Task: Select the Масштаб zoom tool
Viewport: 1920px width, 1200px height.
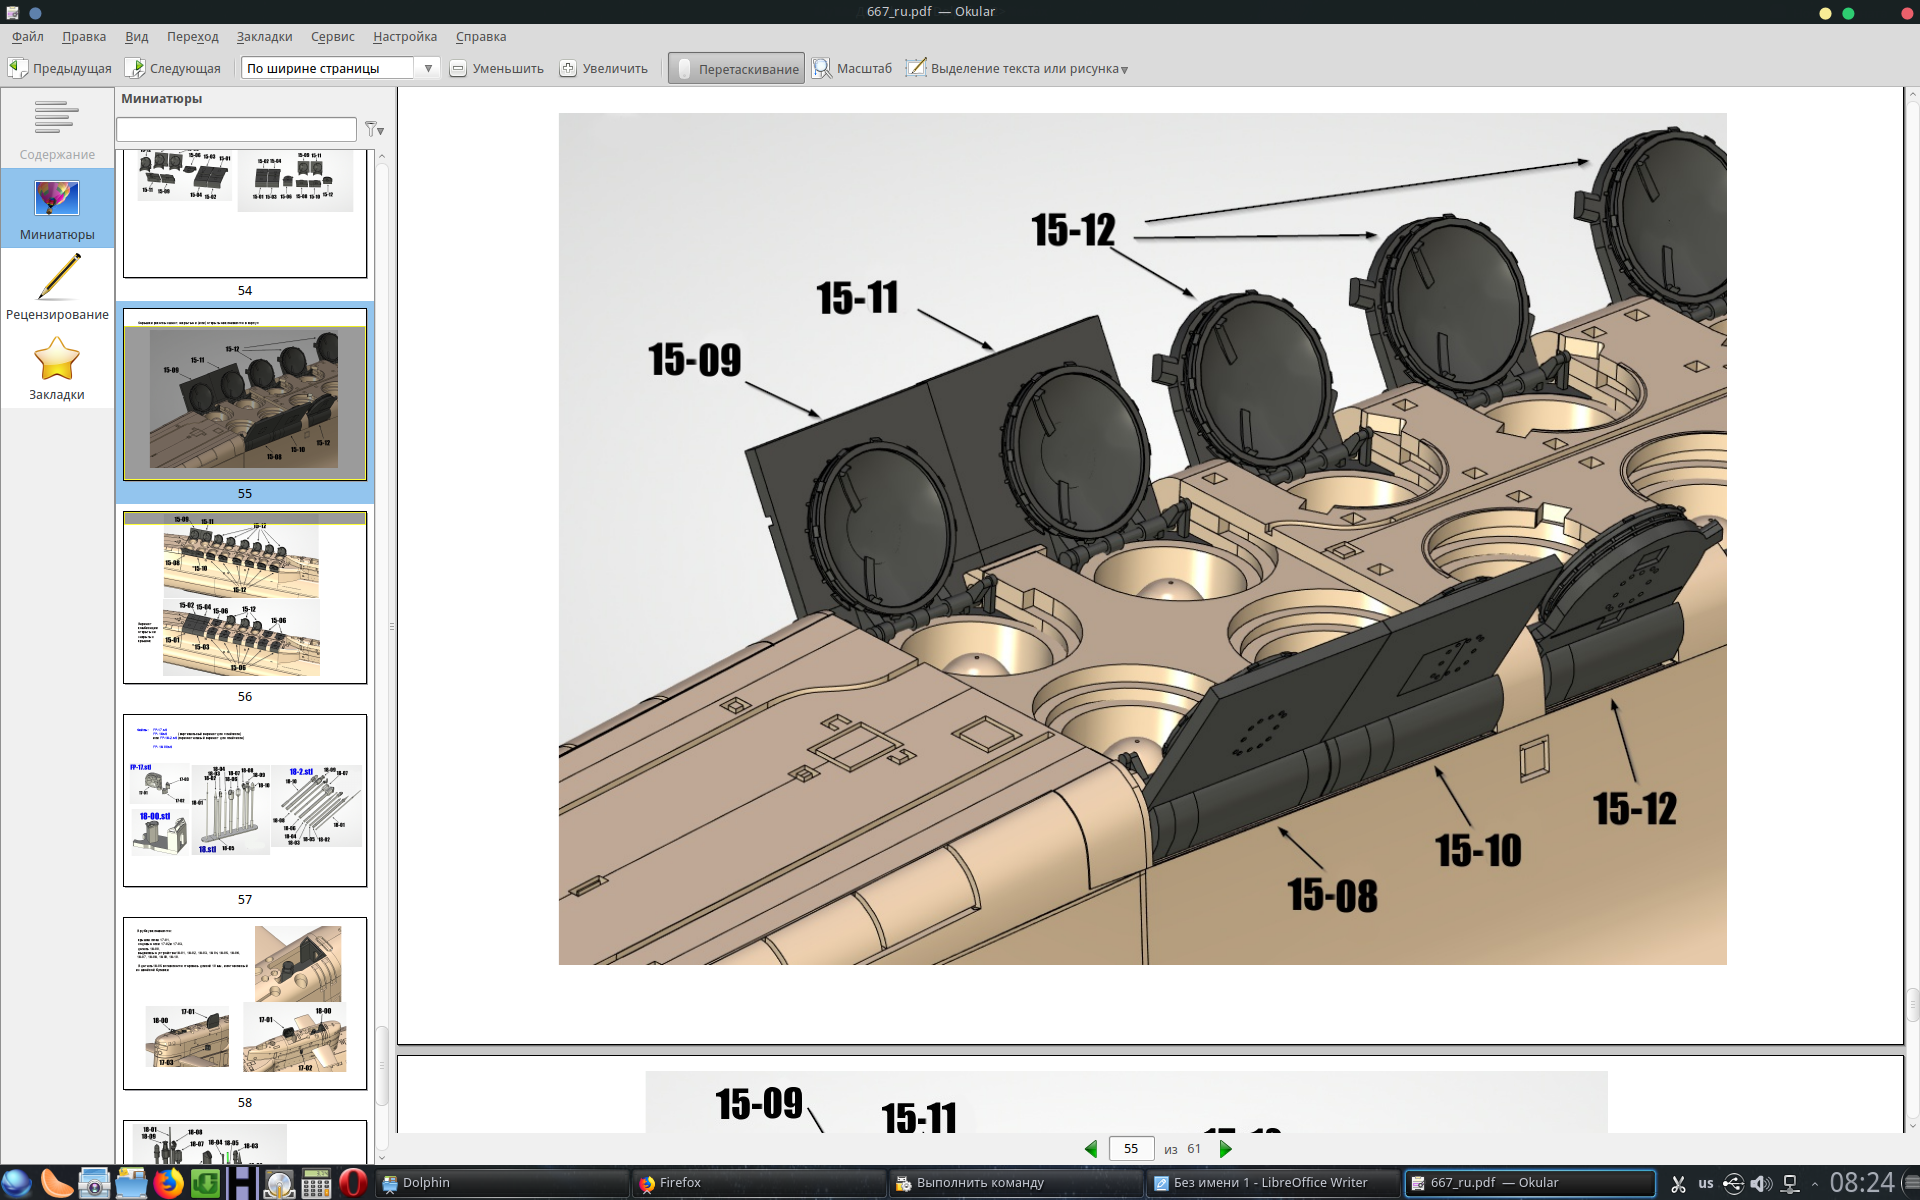Action: tap(852, 68)
